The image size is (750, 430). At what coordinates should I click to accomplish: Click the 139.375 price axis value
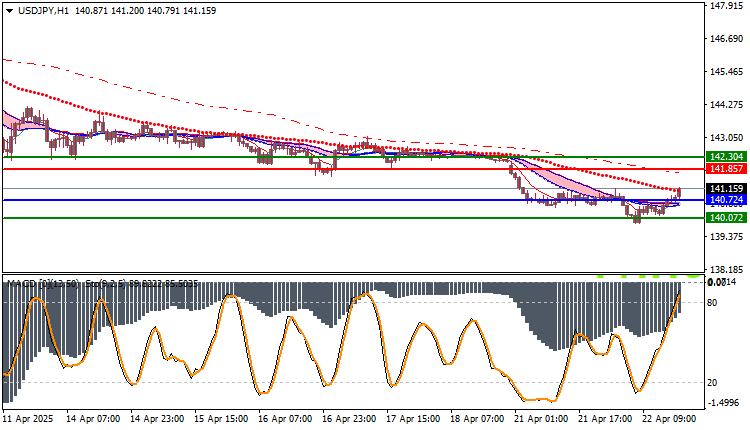(727, 237)
